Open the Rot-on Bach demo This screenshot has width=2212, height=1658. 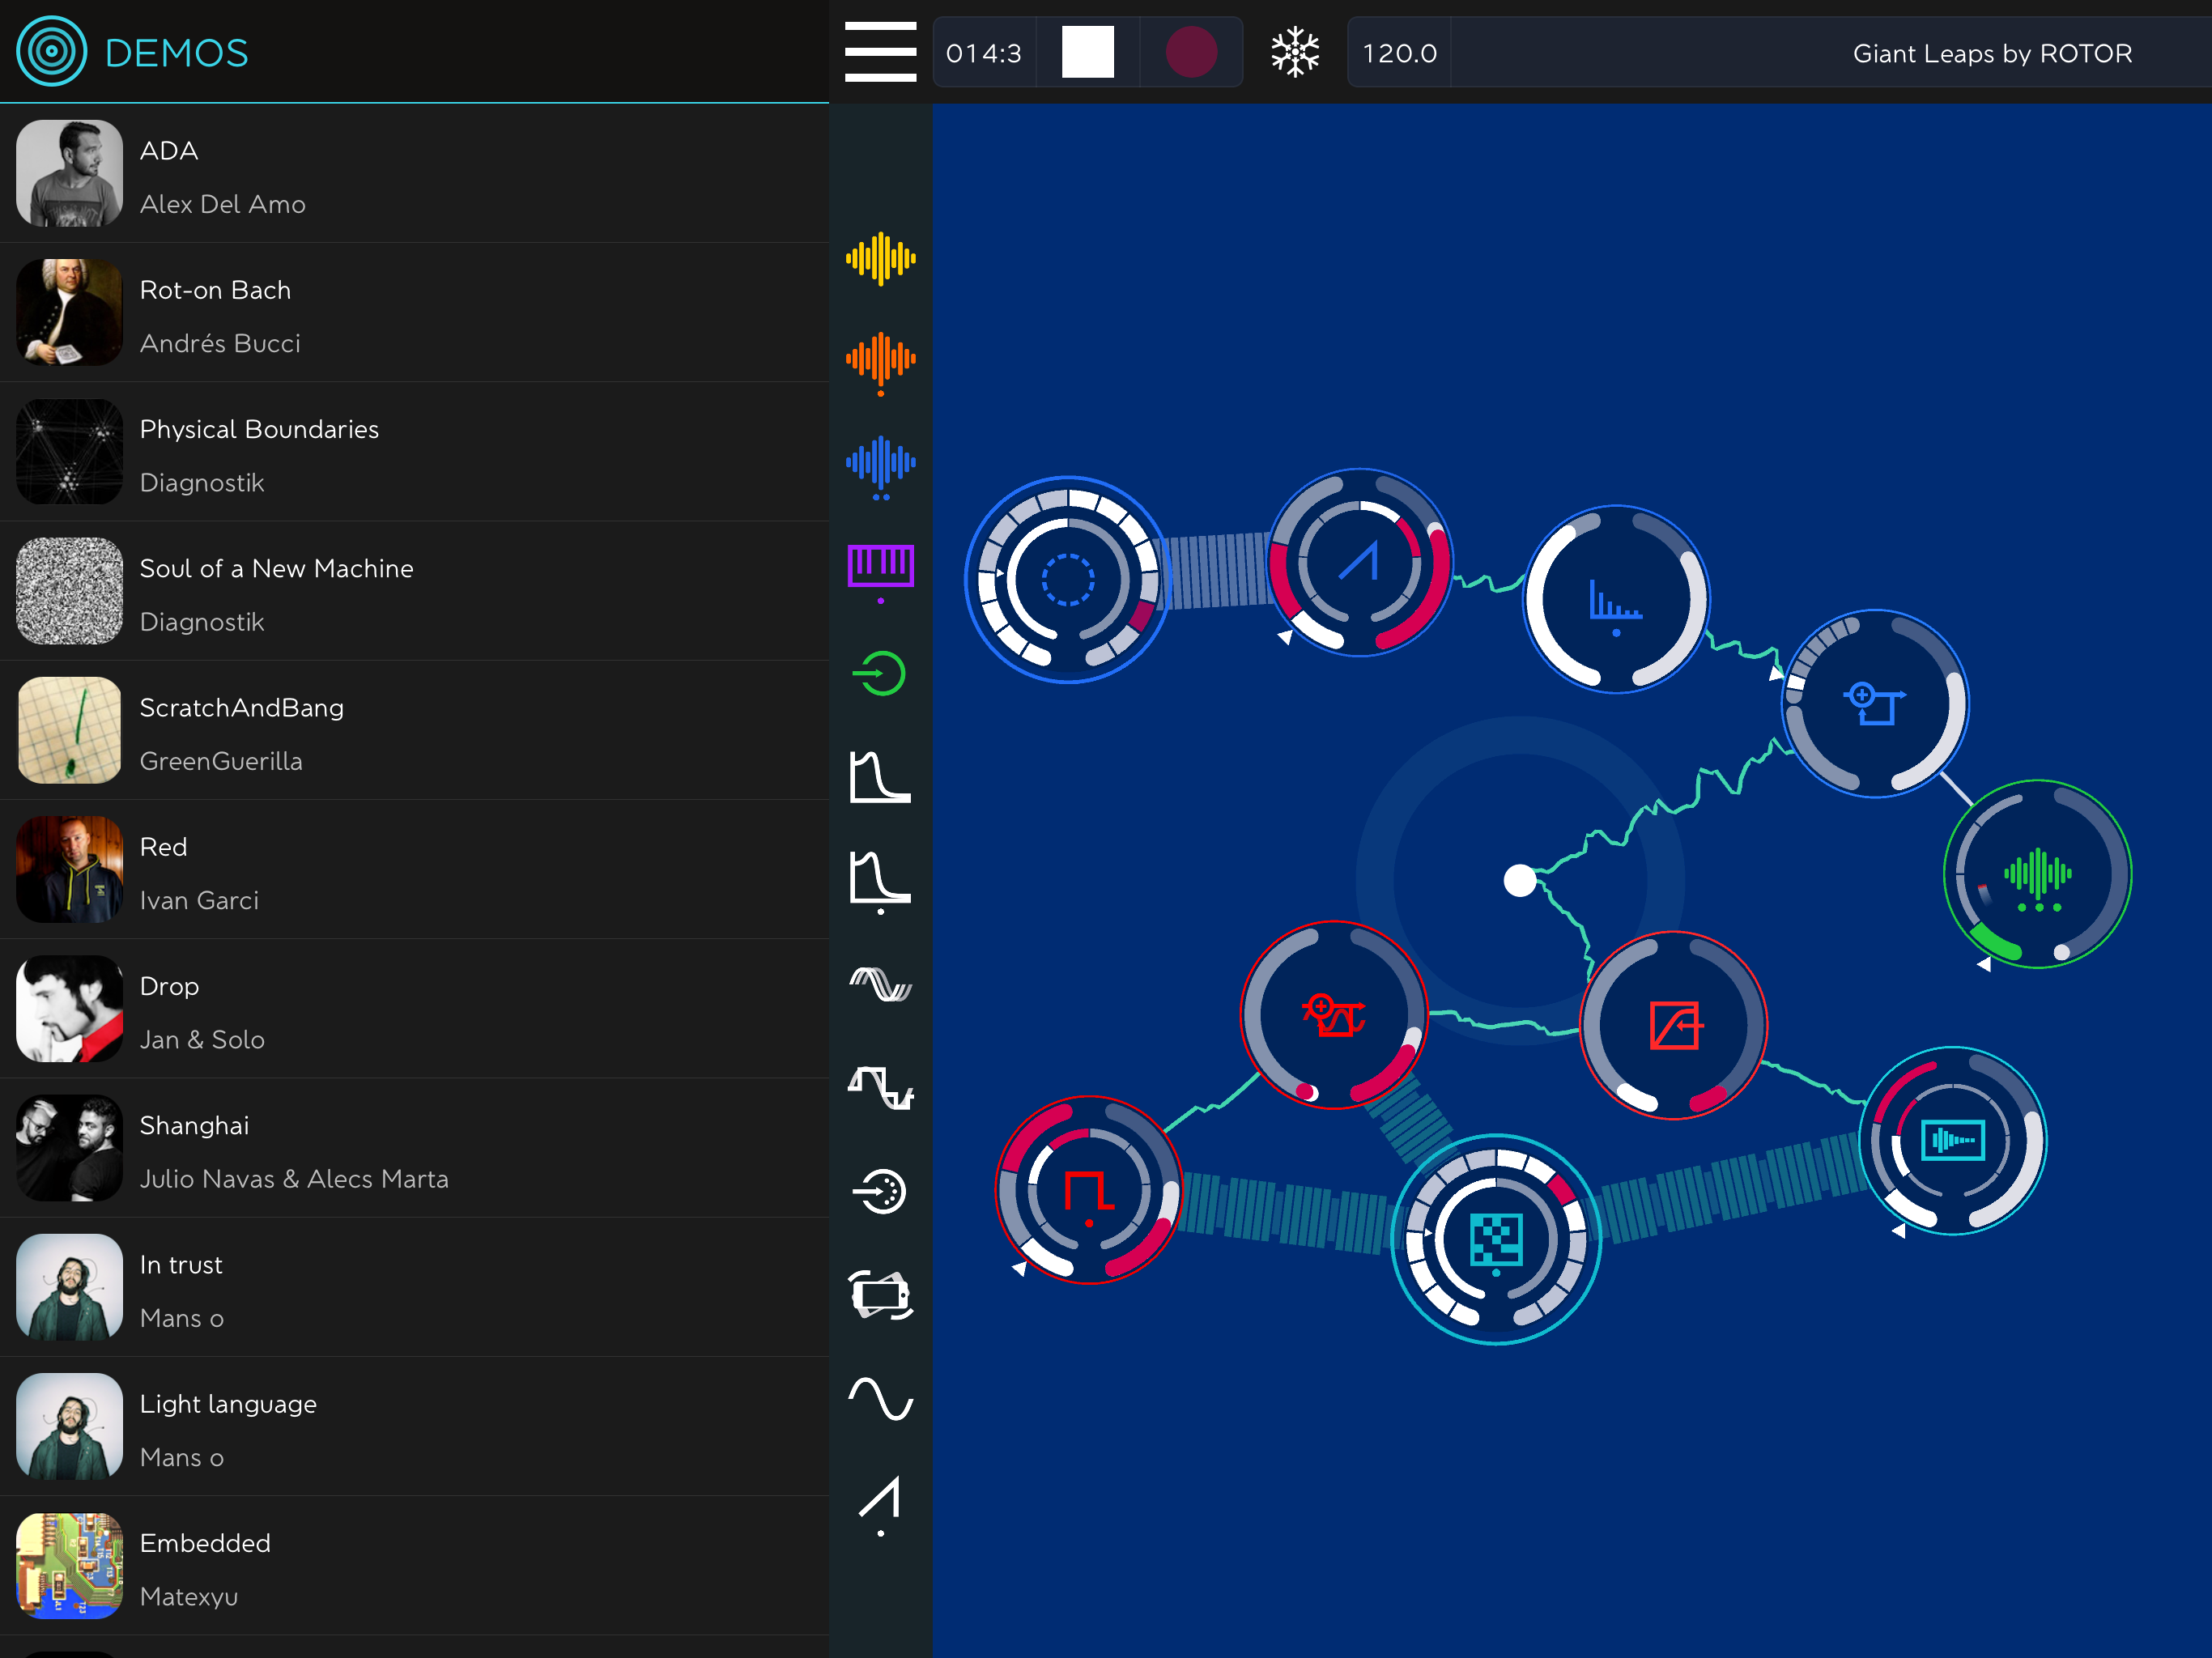[x=414, y=312]
